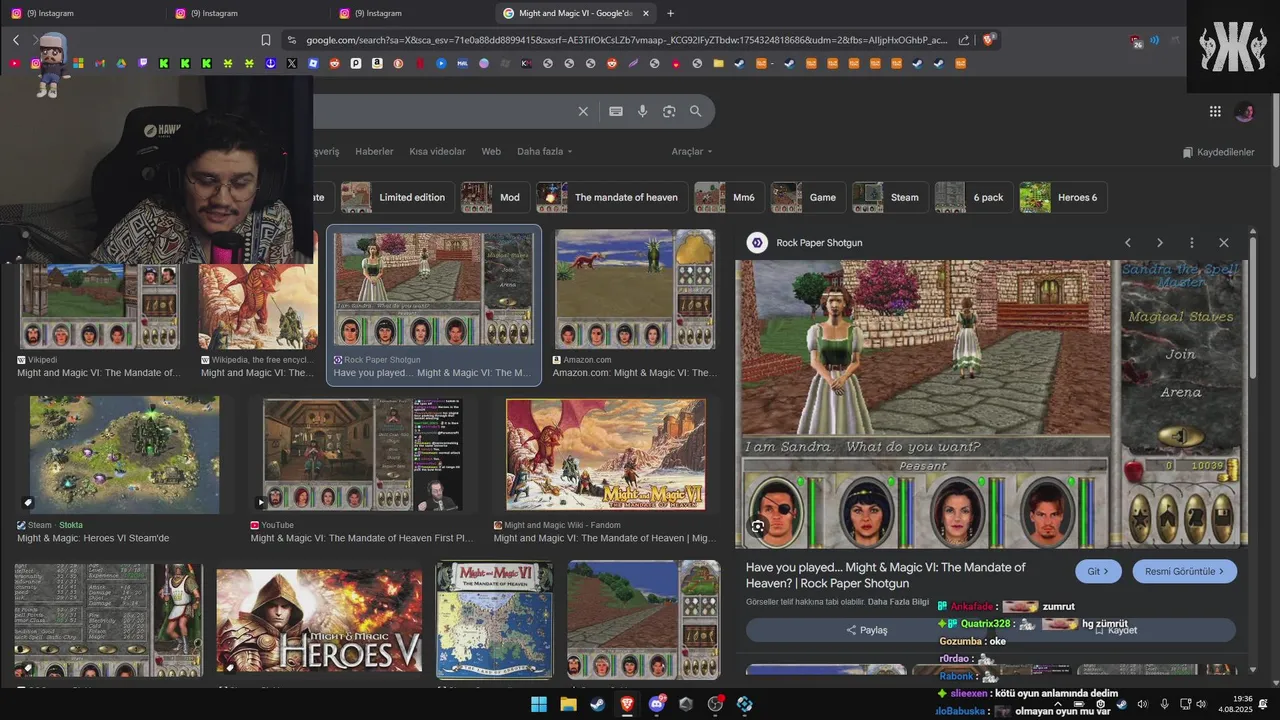The width and height of the screenshot is (1280, 720).
Task: Open the Steam Heroes VI map image result
Action: [x=124, y=455]
